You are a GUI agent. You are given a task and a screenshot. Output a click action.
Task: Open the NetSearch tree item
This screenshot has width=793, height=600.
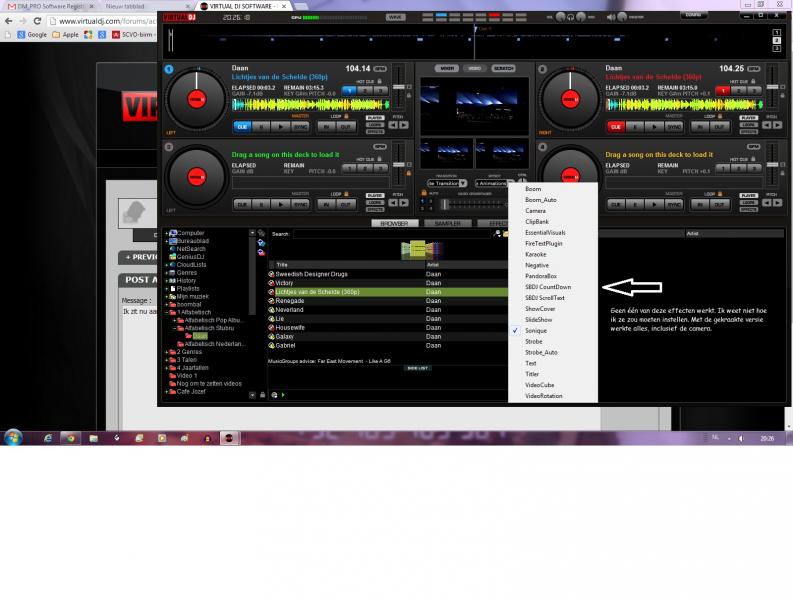coord(191,249)
